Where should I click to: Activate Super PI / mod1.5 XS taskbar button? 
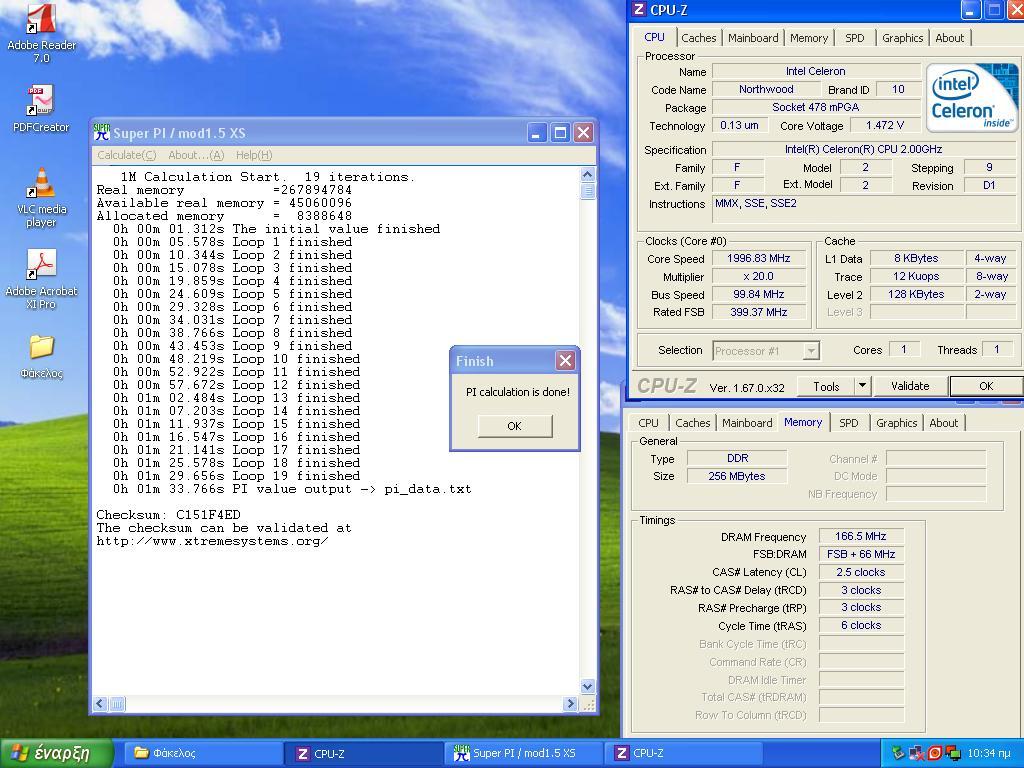[523, 753]
